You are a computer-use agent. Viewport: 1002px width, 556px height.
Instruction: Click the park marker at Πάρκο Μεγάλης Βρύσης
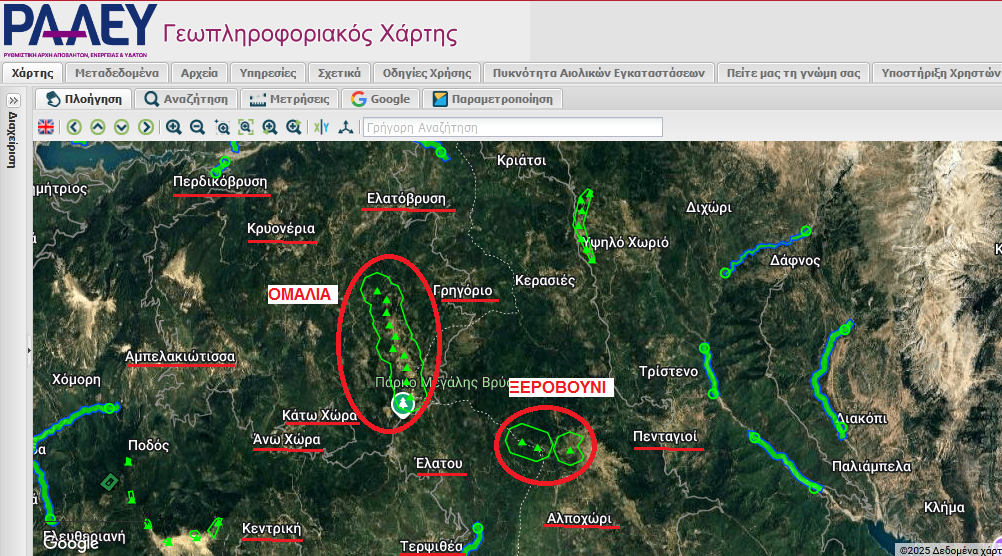(x=402, y=403)
